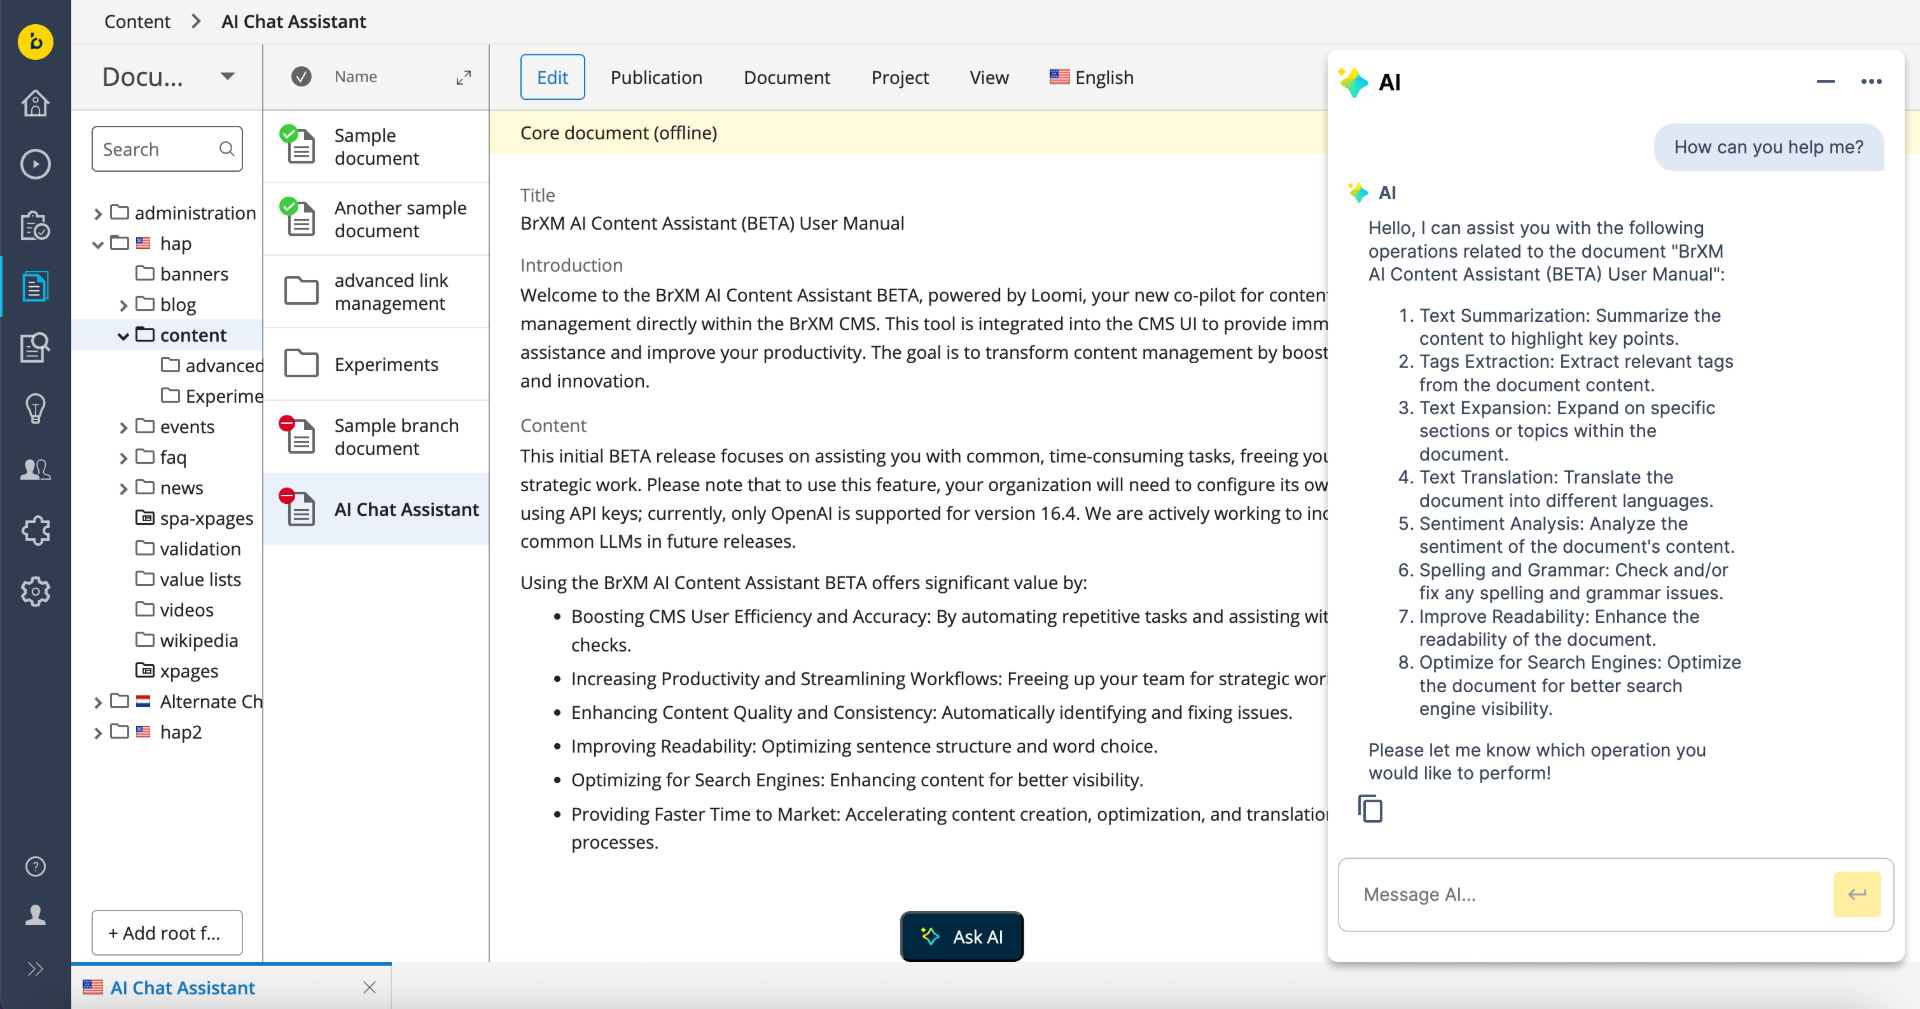Send the message to AI

point(1857,894)
